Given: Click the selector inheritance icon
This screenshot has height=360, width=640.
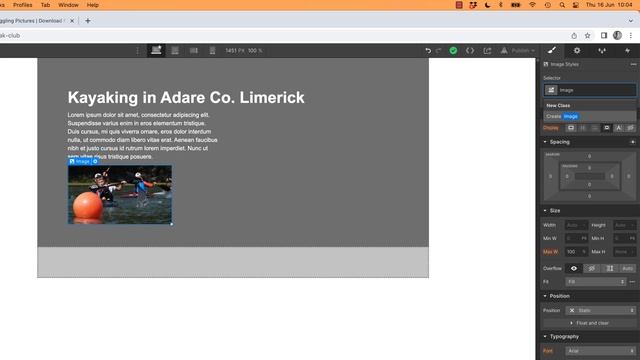Looking at the screenshot, I should pos(551,90).
